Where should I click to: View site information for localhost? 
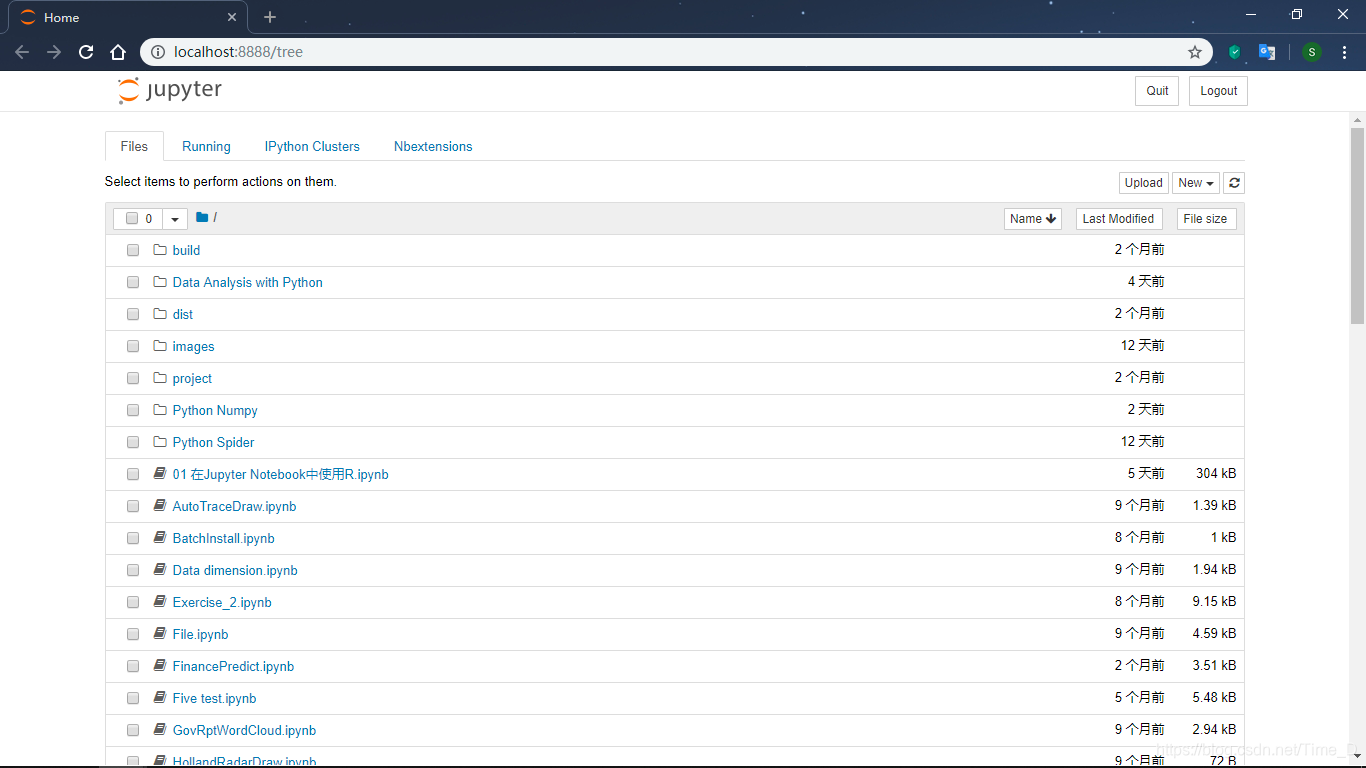point(157,52)
